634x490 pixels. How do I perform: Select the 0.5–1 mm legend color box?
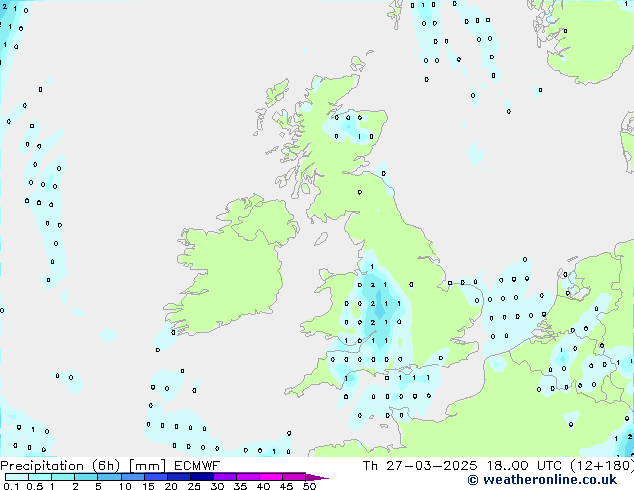coord(40,477)
